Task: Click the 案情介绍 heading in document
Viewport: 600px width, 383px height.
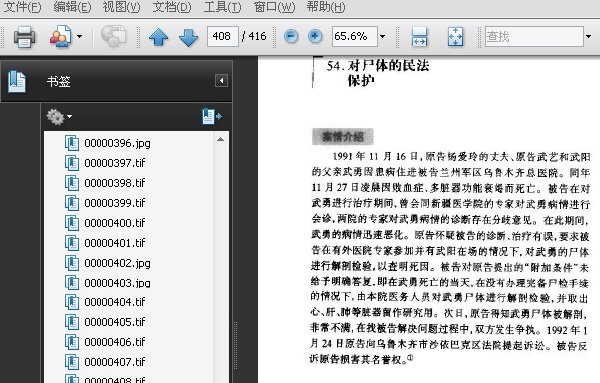Action: 342,137
